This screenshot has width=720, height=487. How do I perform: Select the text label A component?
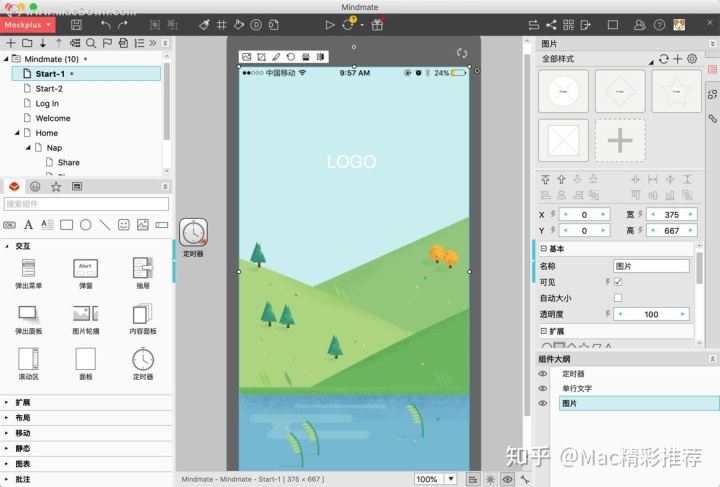tap(28, 225)
